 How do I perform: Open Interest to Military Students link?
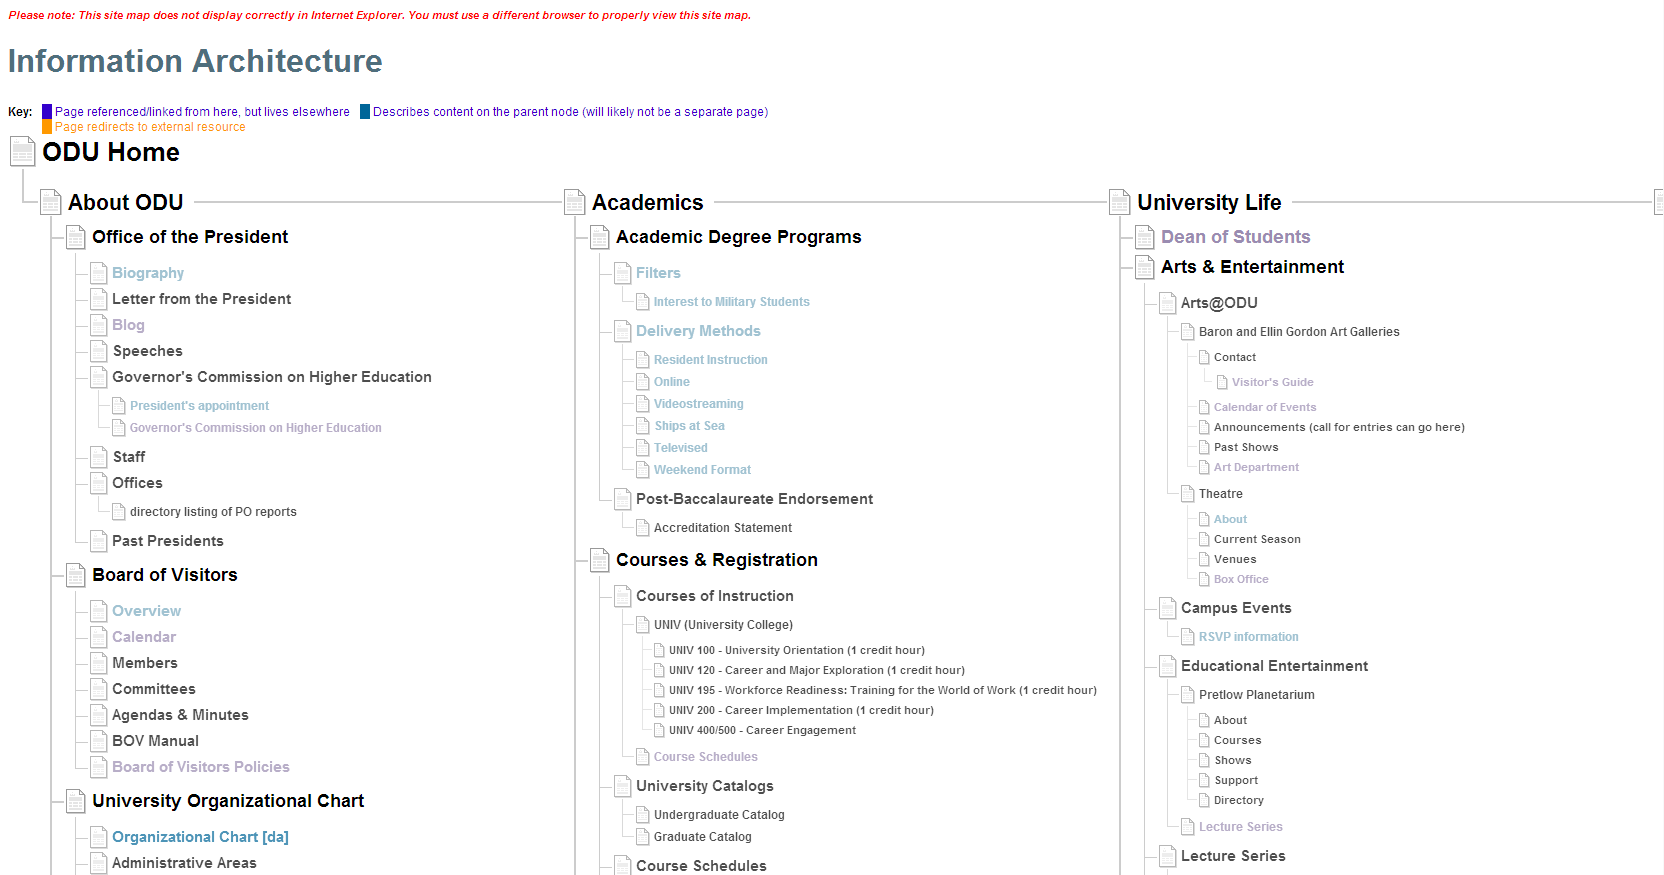731,302
